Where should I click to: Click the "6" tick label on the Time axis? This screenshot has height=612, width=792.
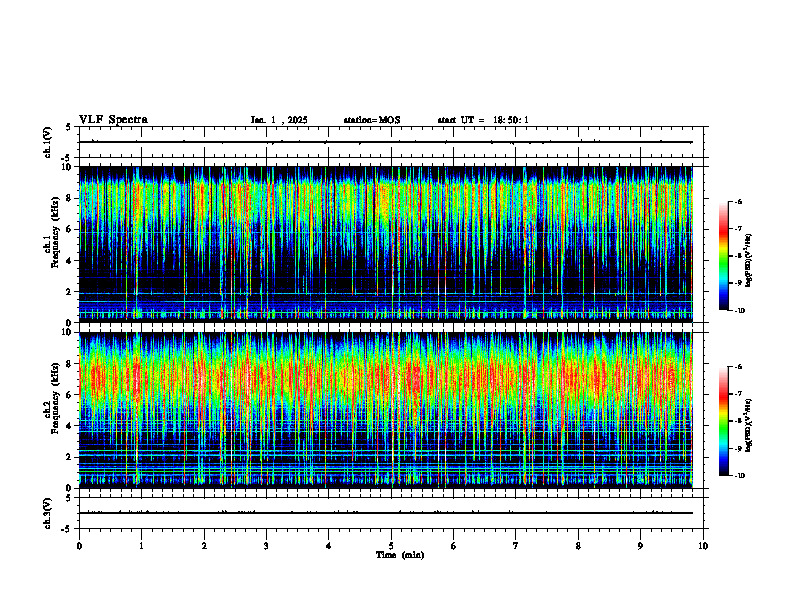[454, 546]
